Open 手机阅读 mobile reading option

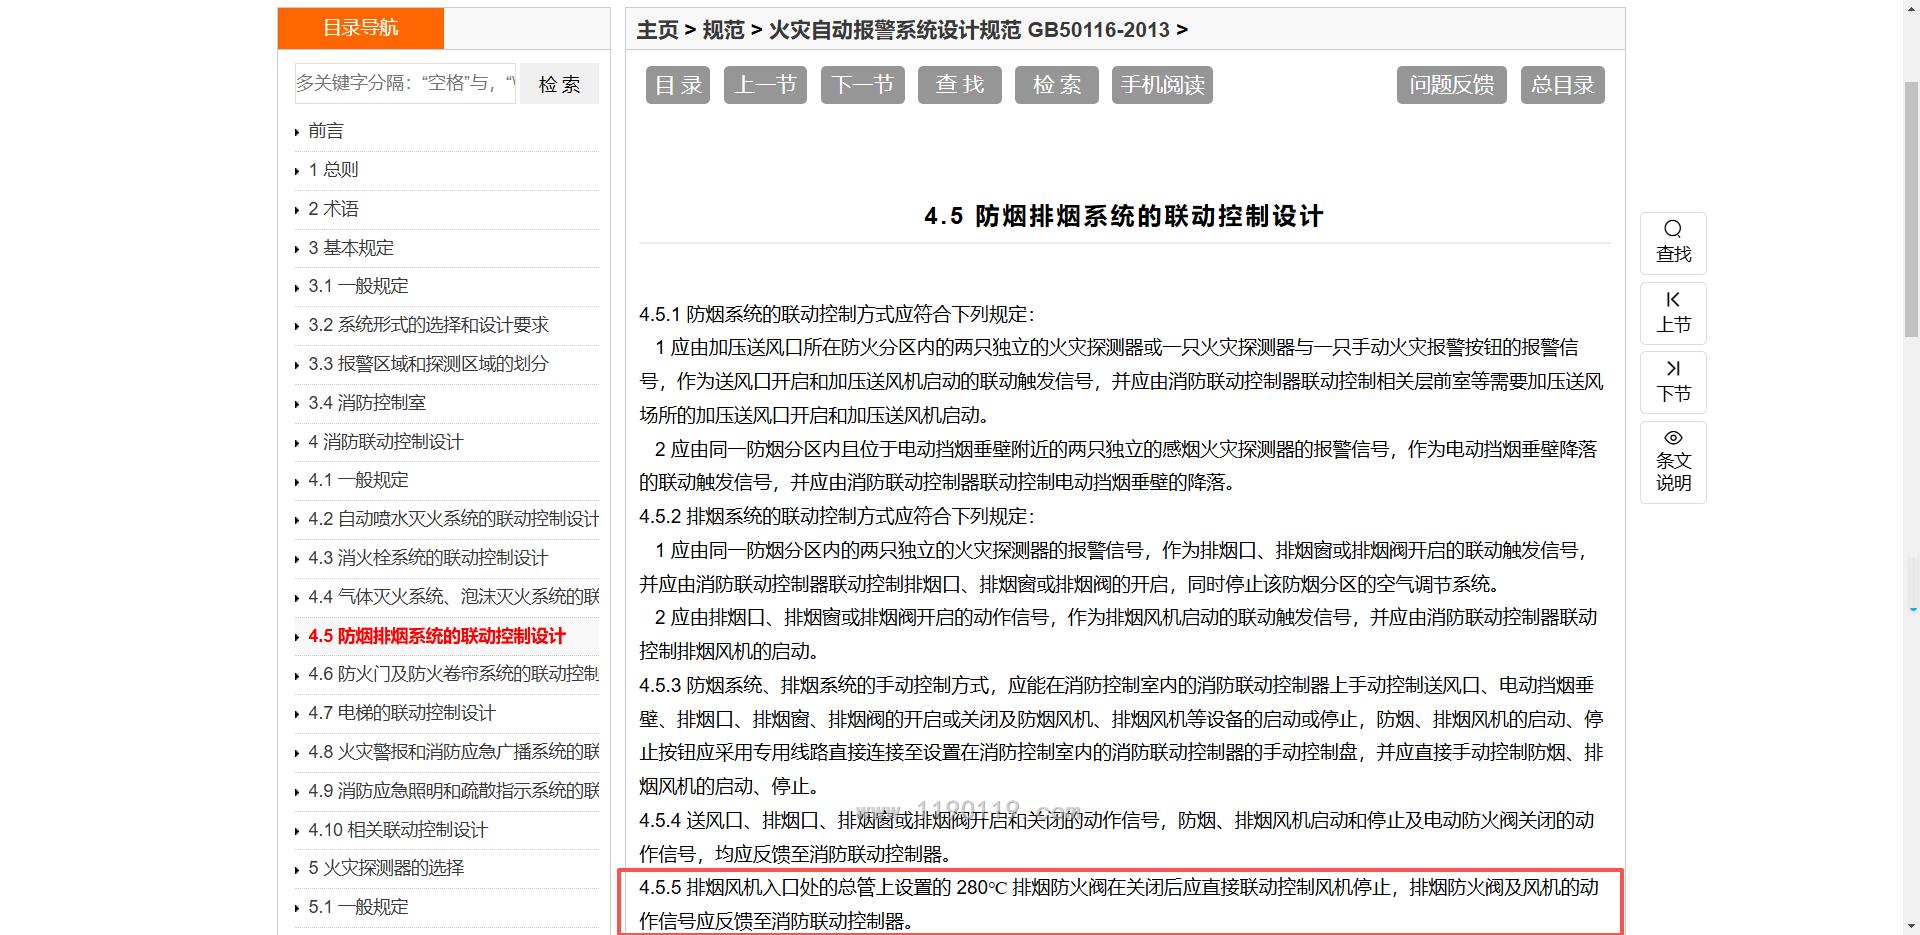[1161, 85]
